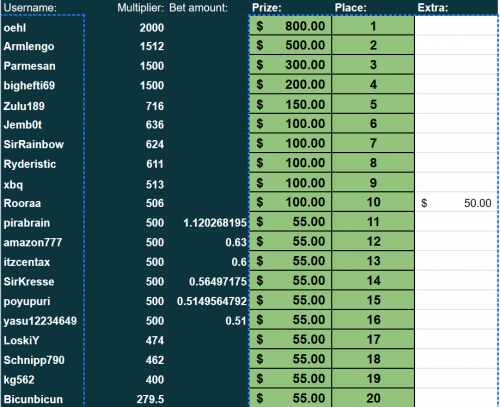Select the 'LoskiY' username cell
500x407 pixels.
pyautogui.click(x=42, y=340)
